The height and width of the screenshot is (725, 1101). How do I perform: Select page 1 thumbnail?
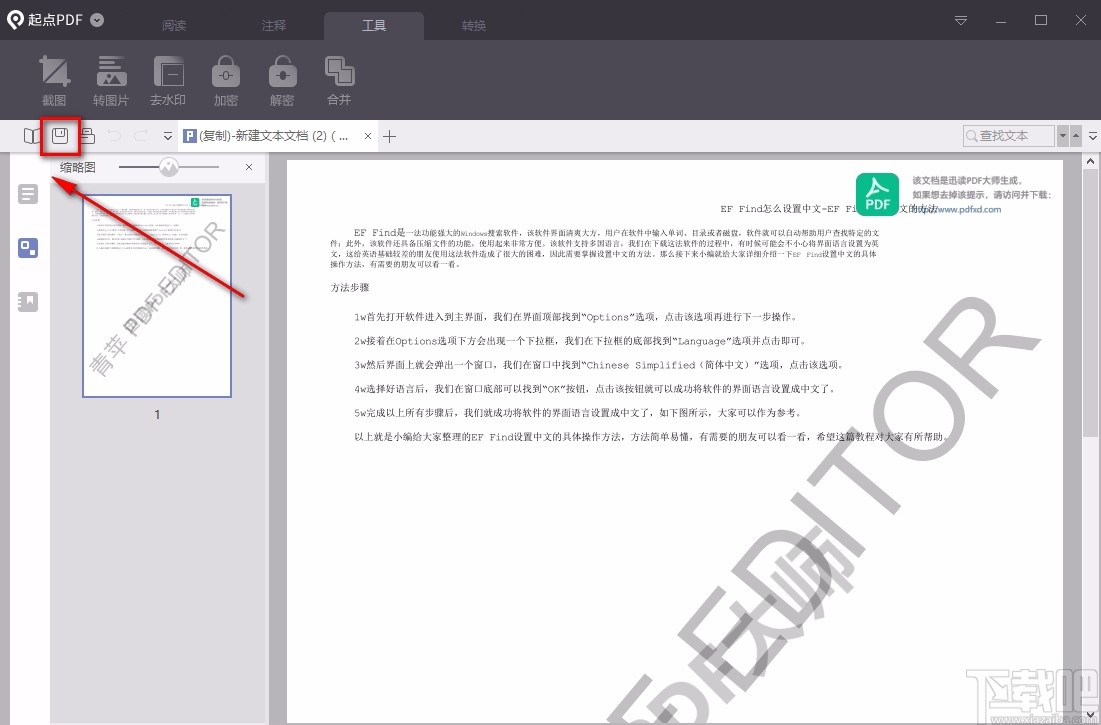(157, 295)
